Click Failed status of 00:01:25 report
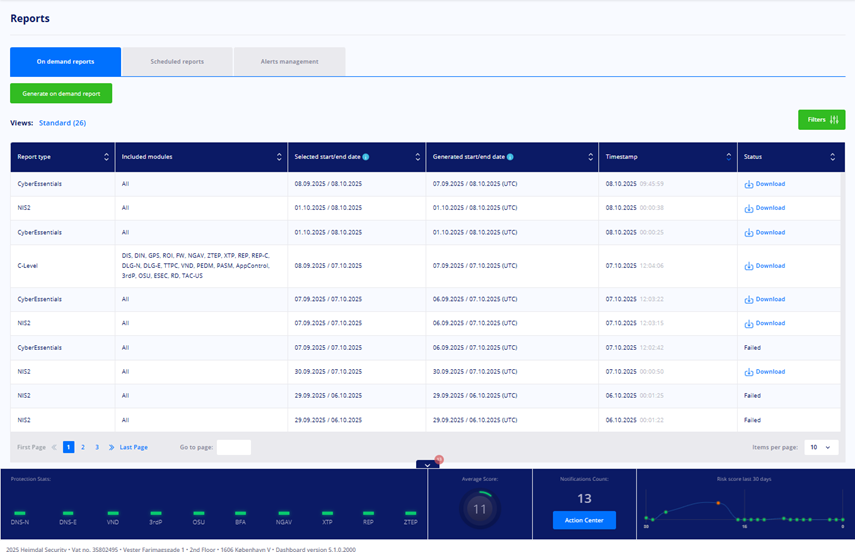This screenshot has width=855, height=552. (752, 396)
